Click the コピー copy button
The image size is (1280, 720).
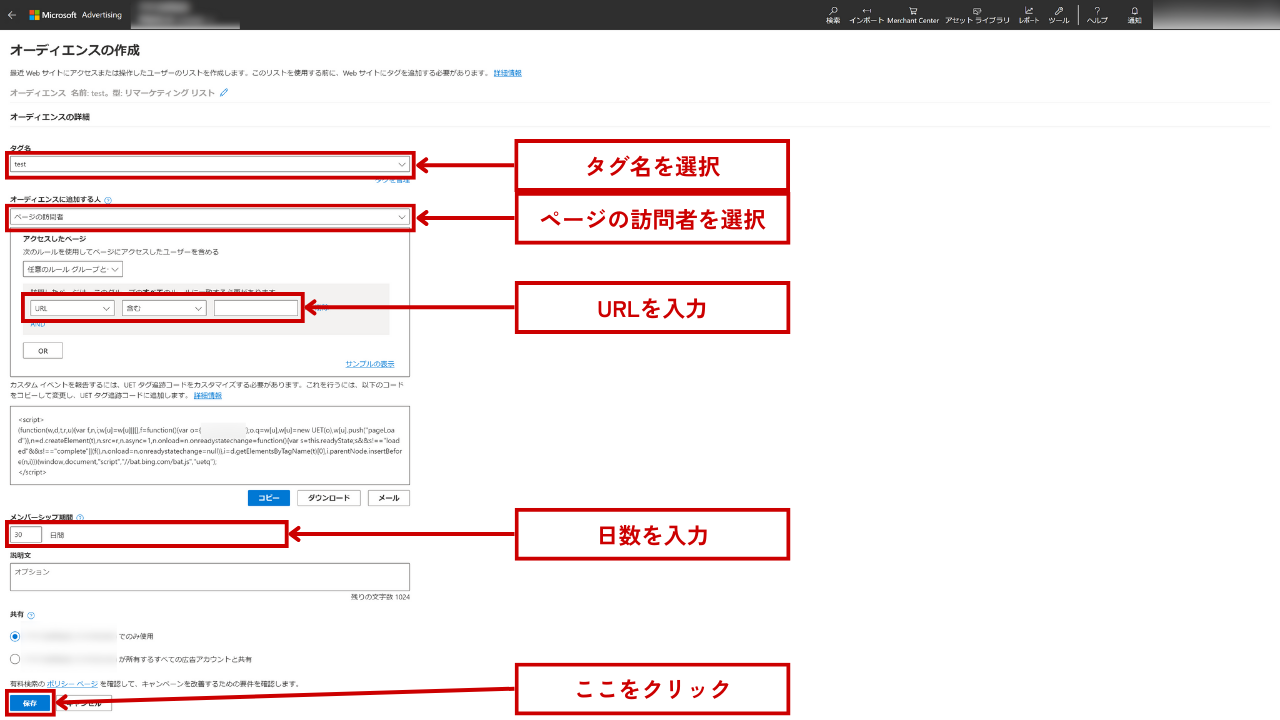coord(269,498)
